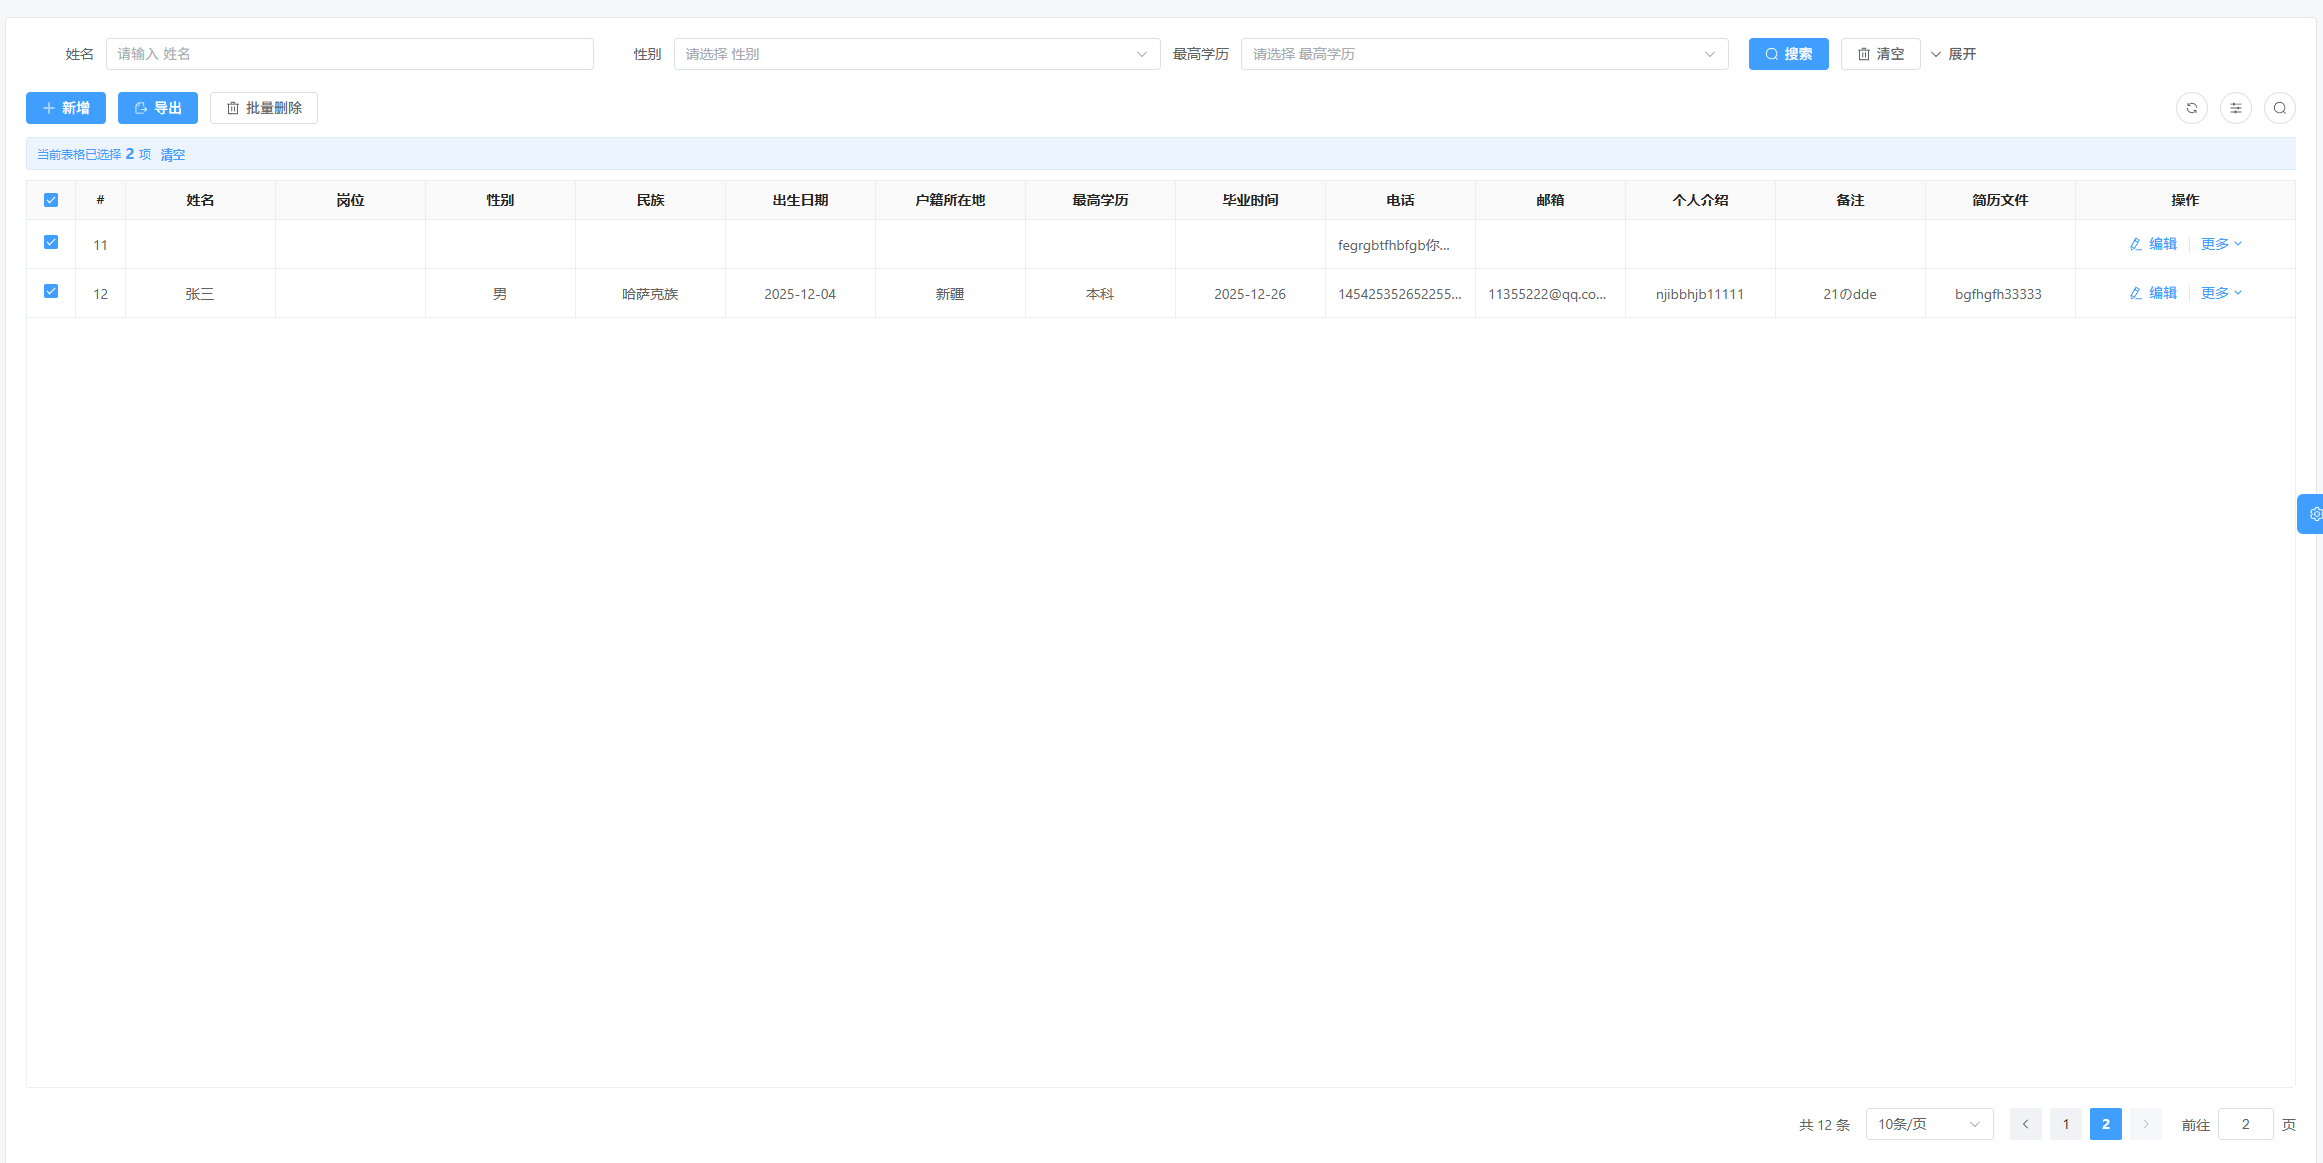The height and width of the screenshot is (1163, 2323).
Task: Go to previous page arrow
Action: (2025, 1124)
